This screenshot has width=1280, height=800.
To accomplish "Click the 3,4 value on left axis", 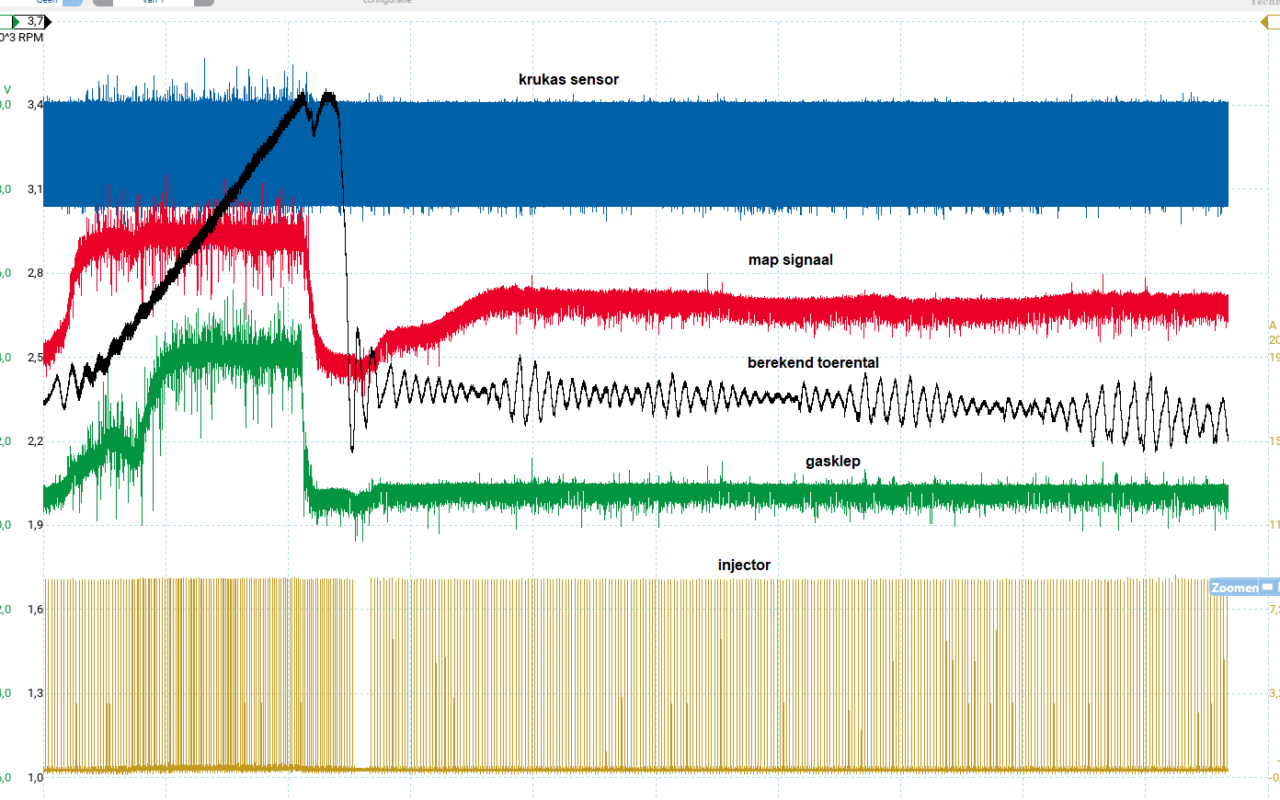I will click(x=35, y=104).
